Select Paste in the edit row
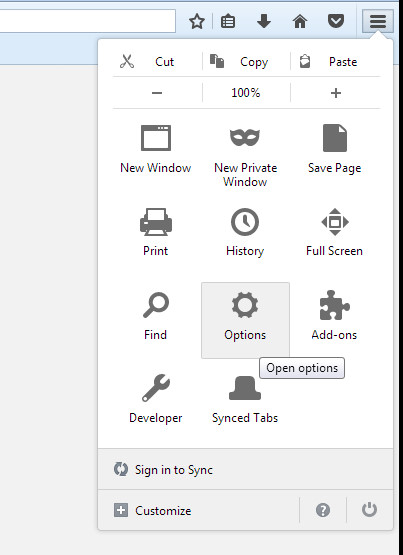Image resolution: width=403 pixels, height=555 pixels. 335,62
